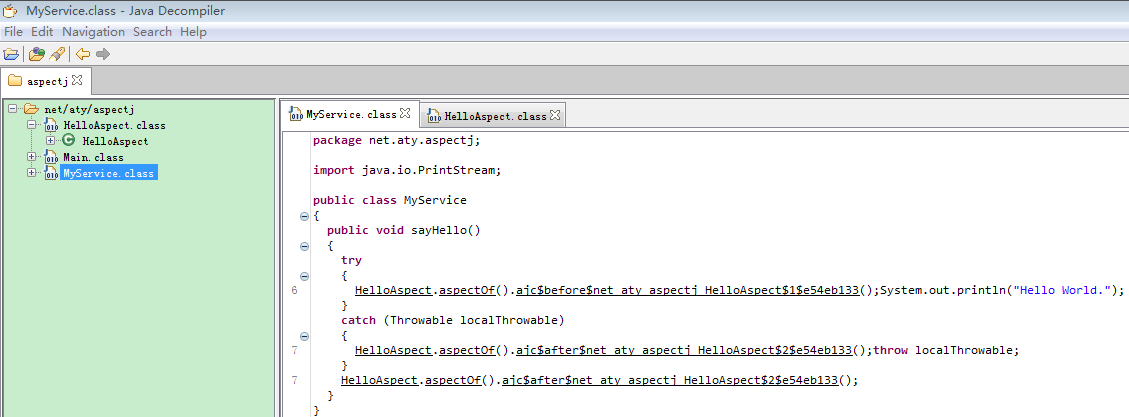The image size is (1129, 417).
Task: Collapse the try block fold marker
Action: 304,276
